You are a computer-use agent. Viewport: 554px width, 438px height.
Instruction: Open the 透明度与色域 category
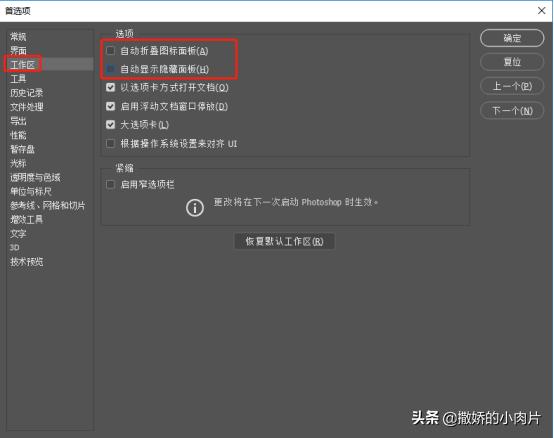(x=35, y=177)
